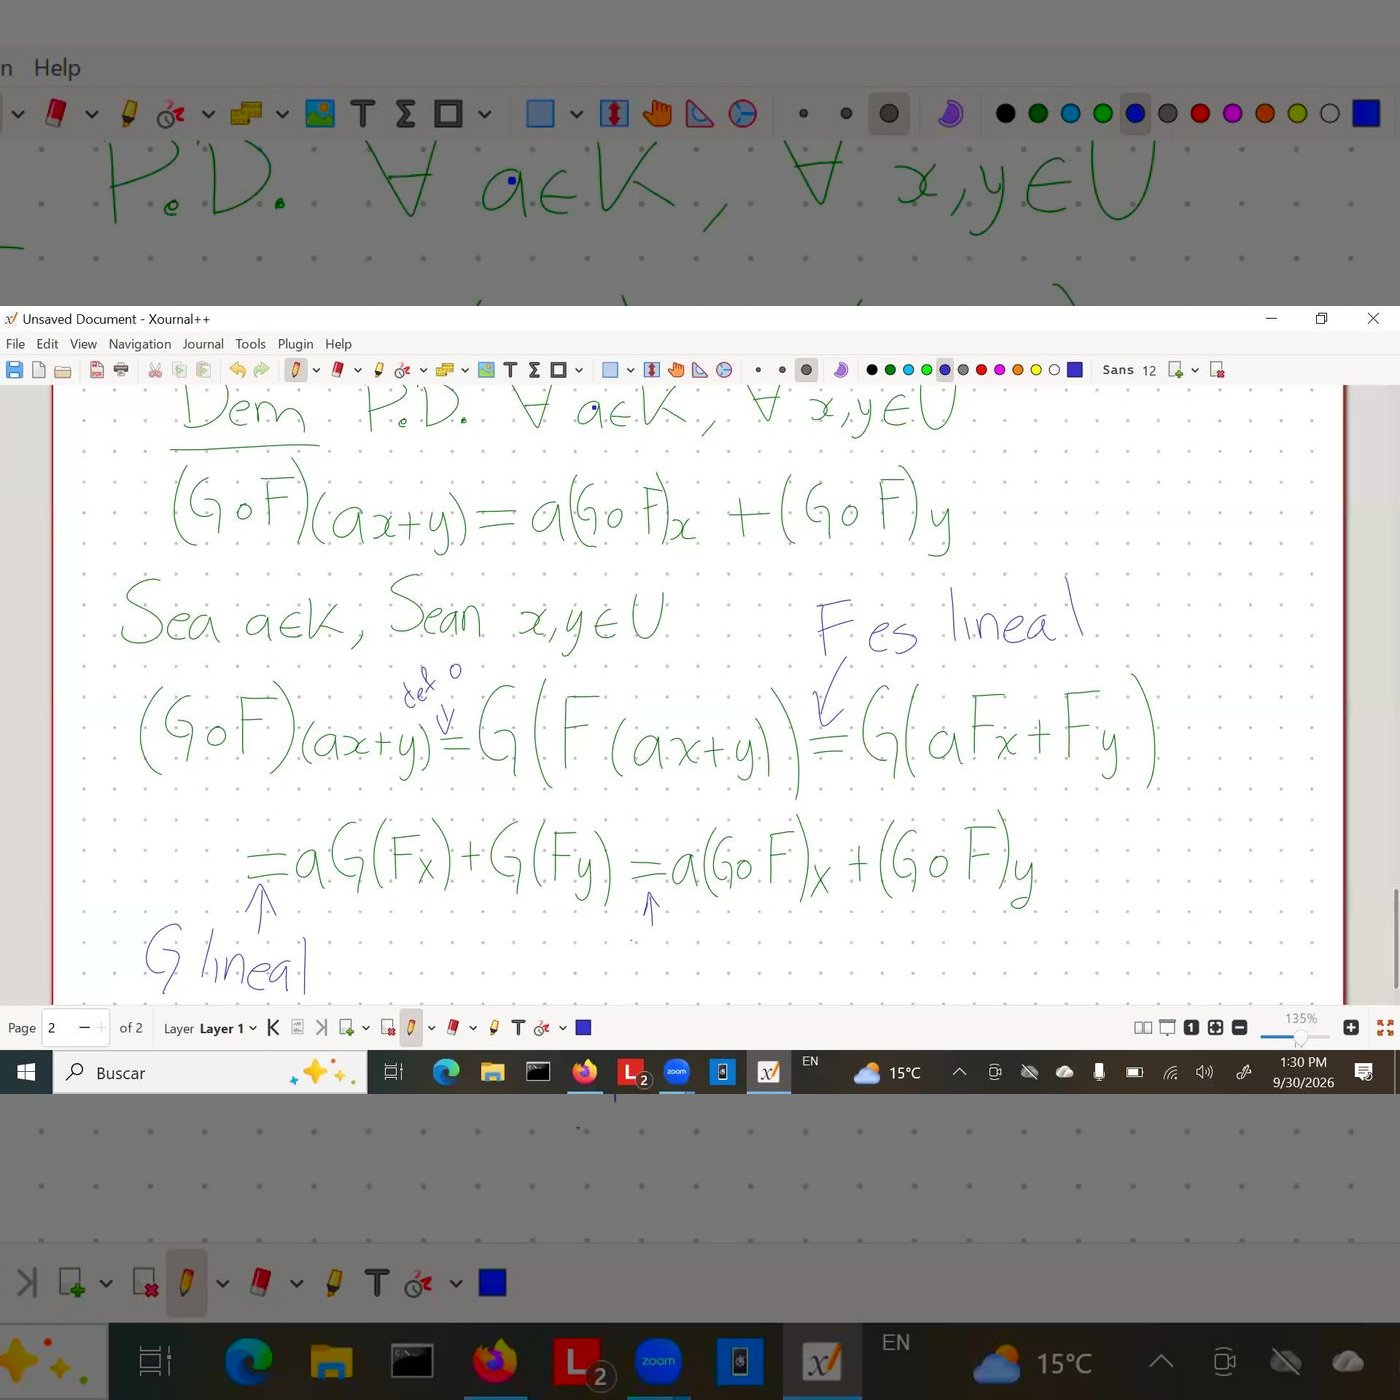Select the LaTeX sigma tool

tap(534, 370)
